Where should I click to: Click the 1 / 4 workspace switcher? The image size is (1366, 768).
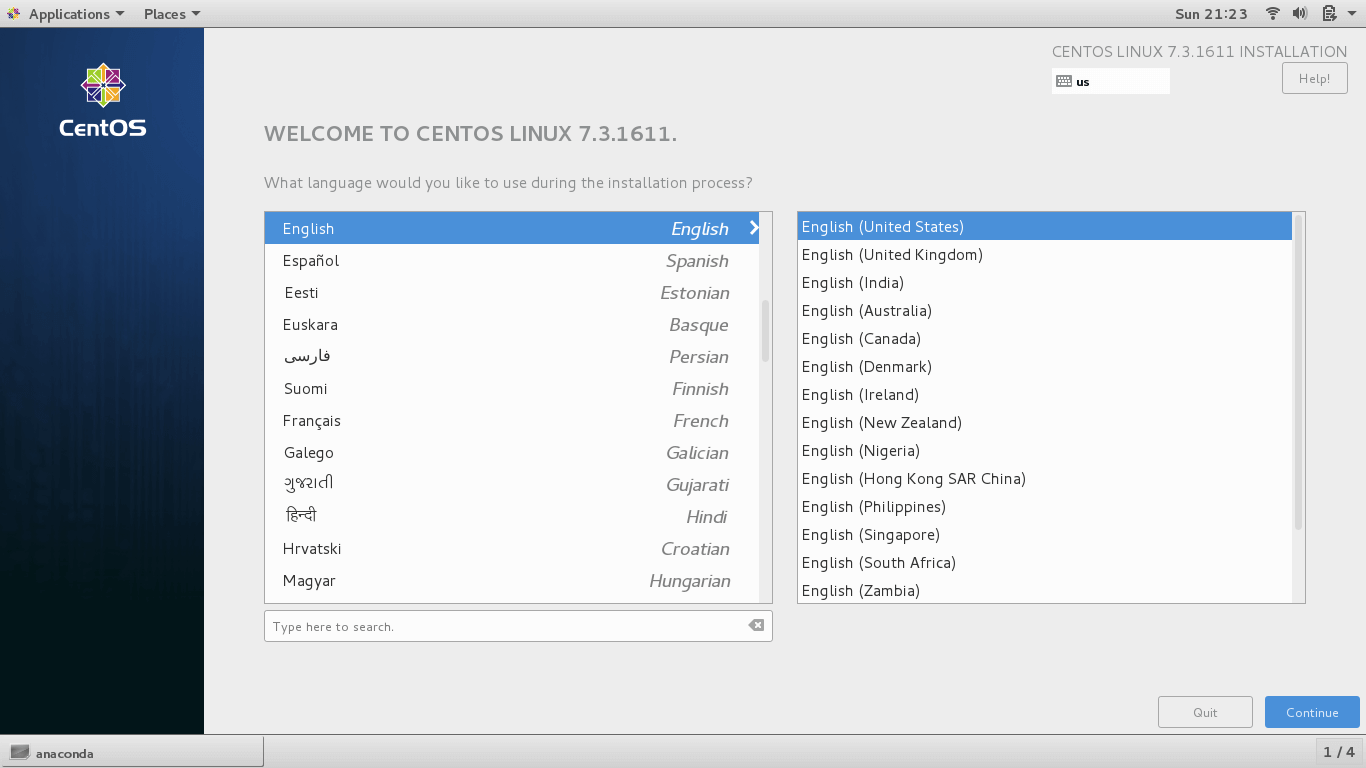(1339, 752)
